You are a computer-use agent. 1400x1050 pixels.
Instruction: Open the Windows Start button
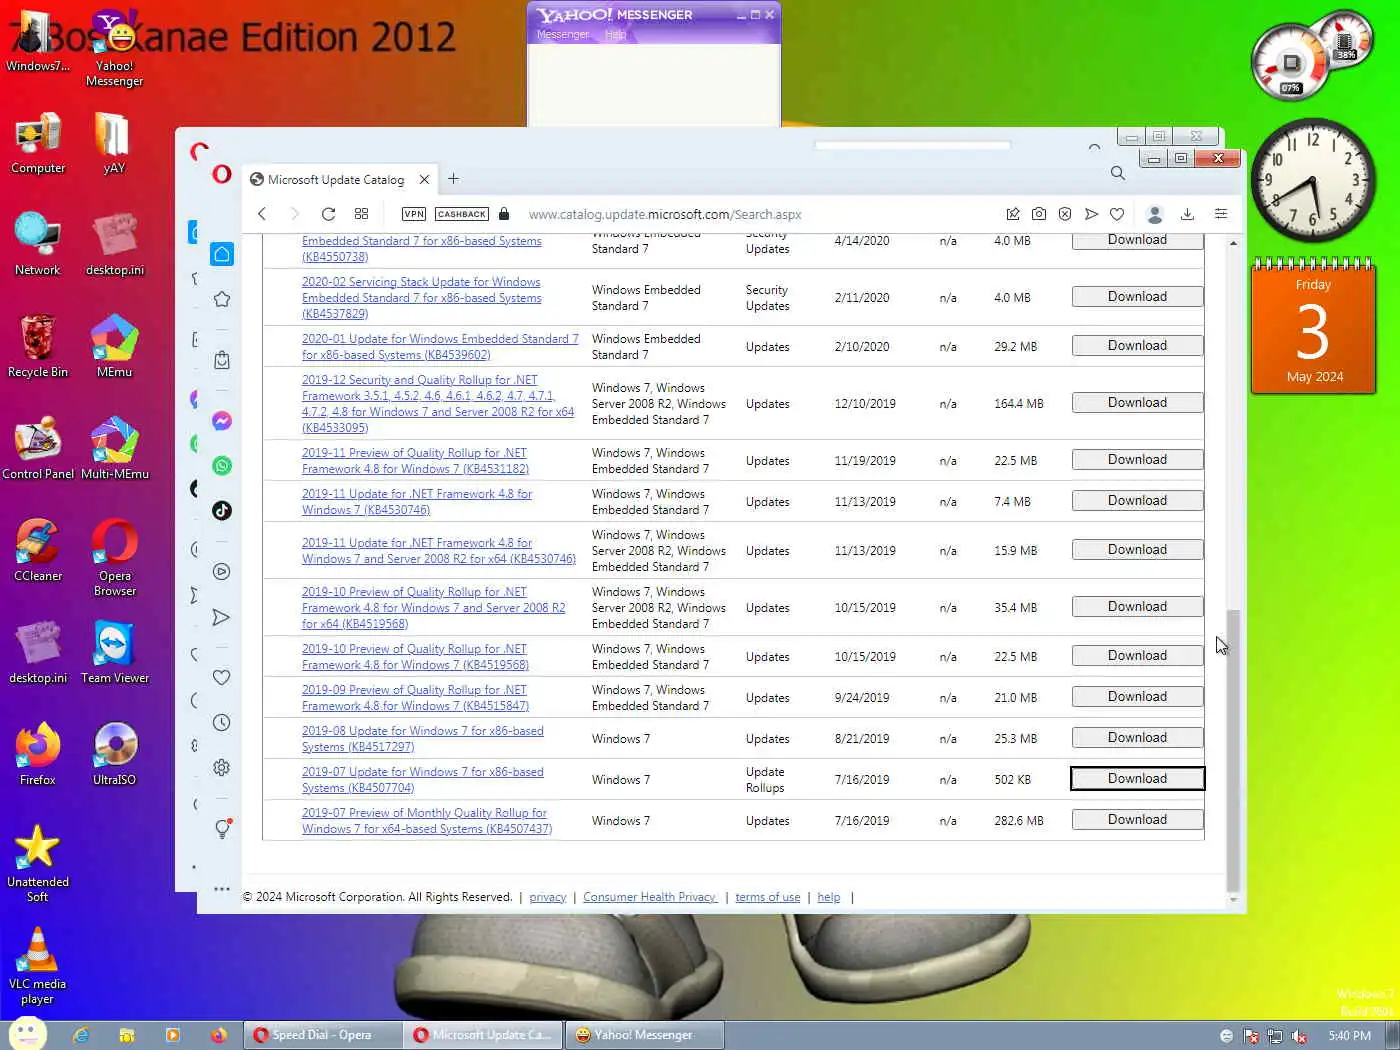[27, 1034]
